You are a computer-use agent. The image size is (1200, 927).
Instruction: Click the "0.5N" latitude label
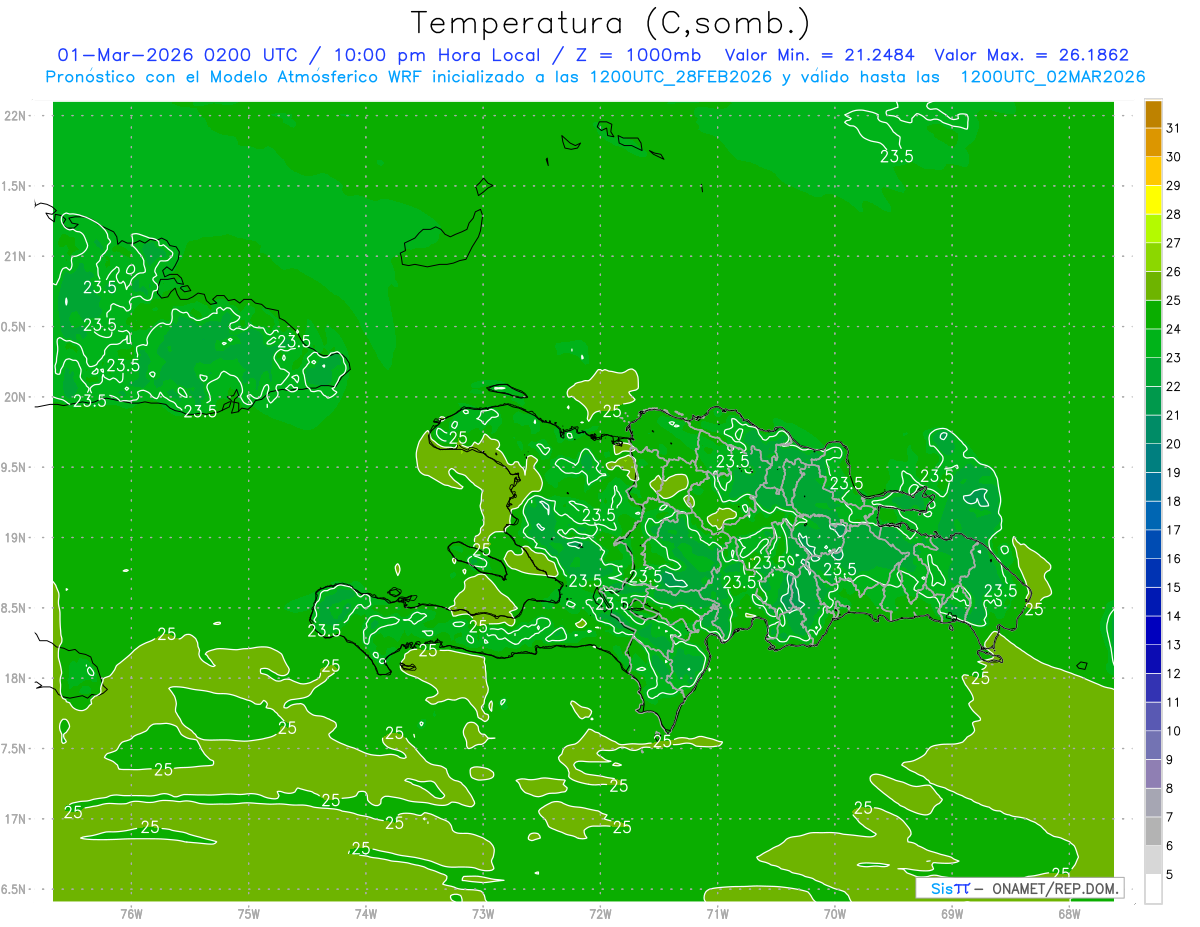coord(15,327)
